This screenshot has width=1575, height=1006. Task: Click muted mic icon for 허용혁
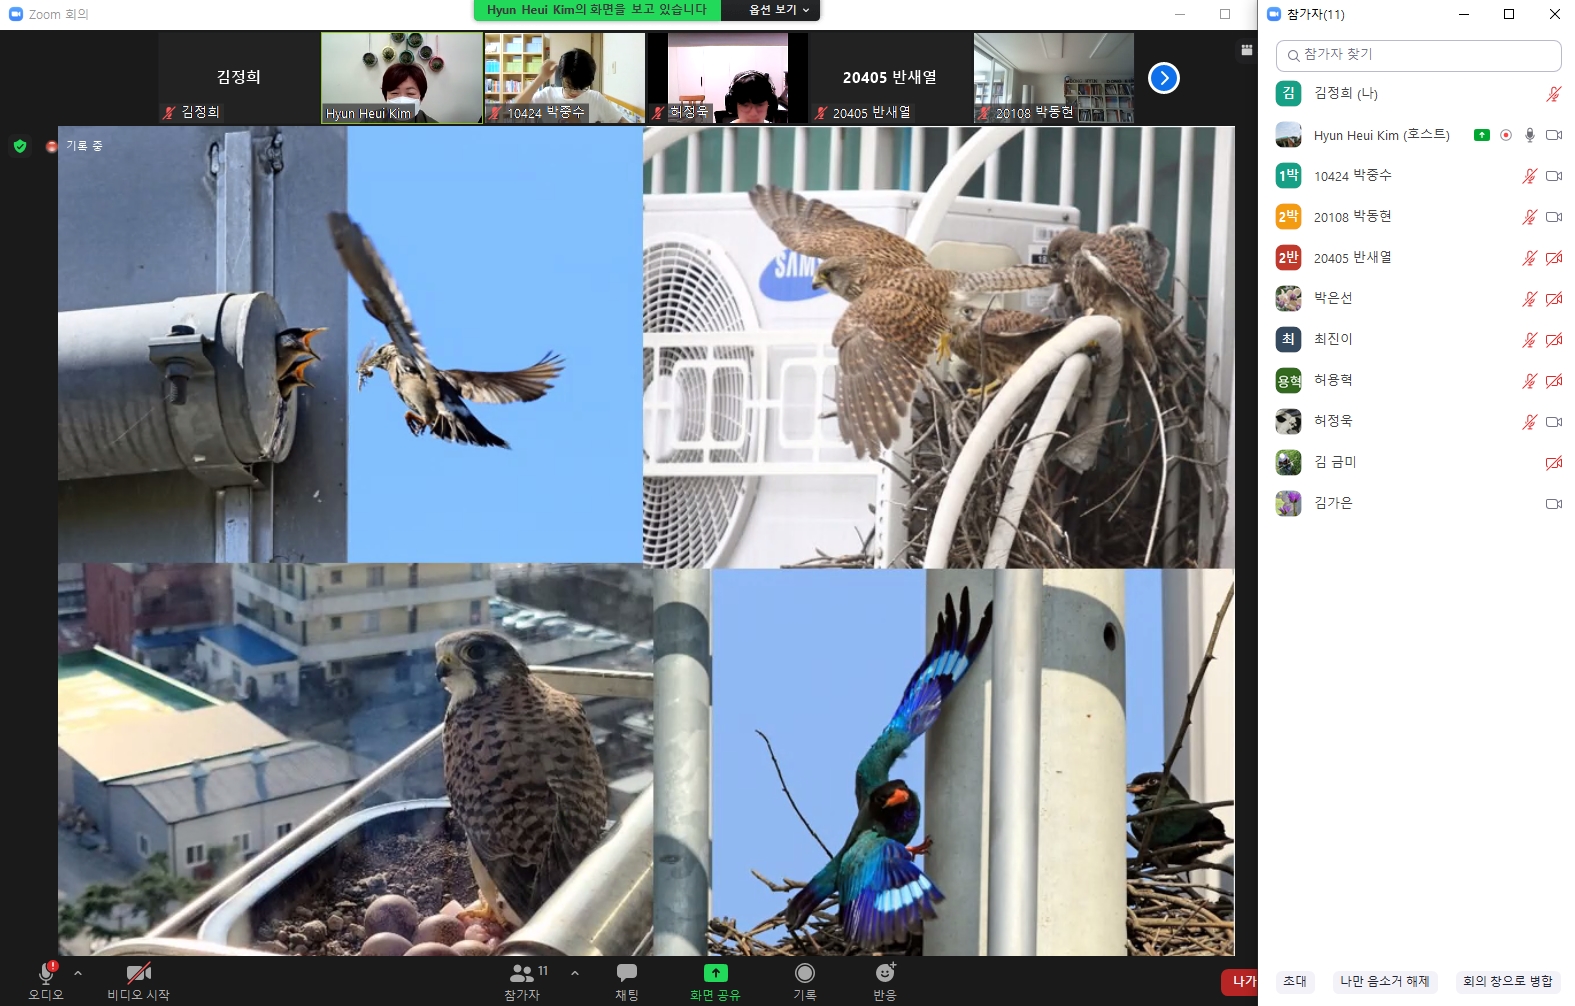[1530, 381]
